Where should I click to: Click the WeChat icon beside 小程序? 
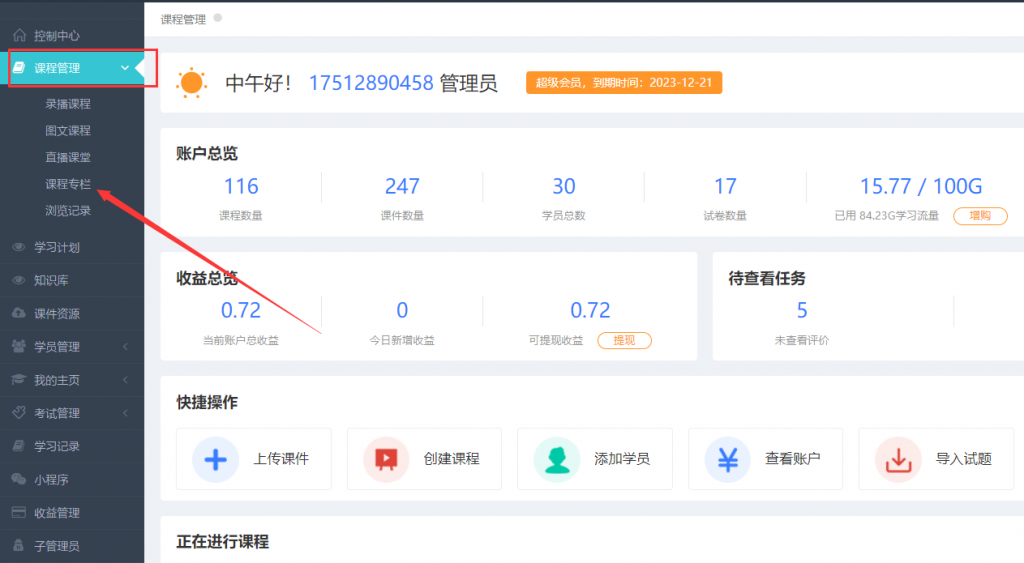click(x=18, y=479)
